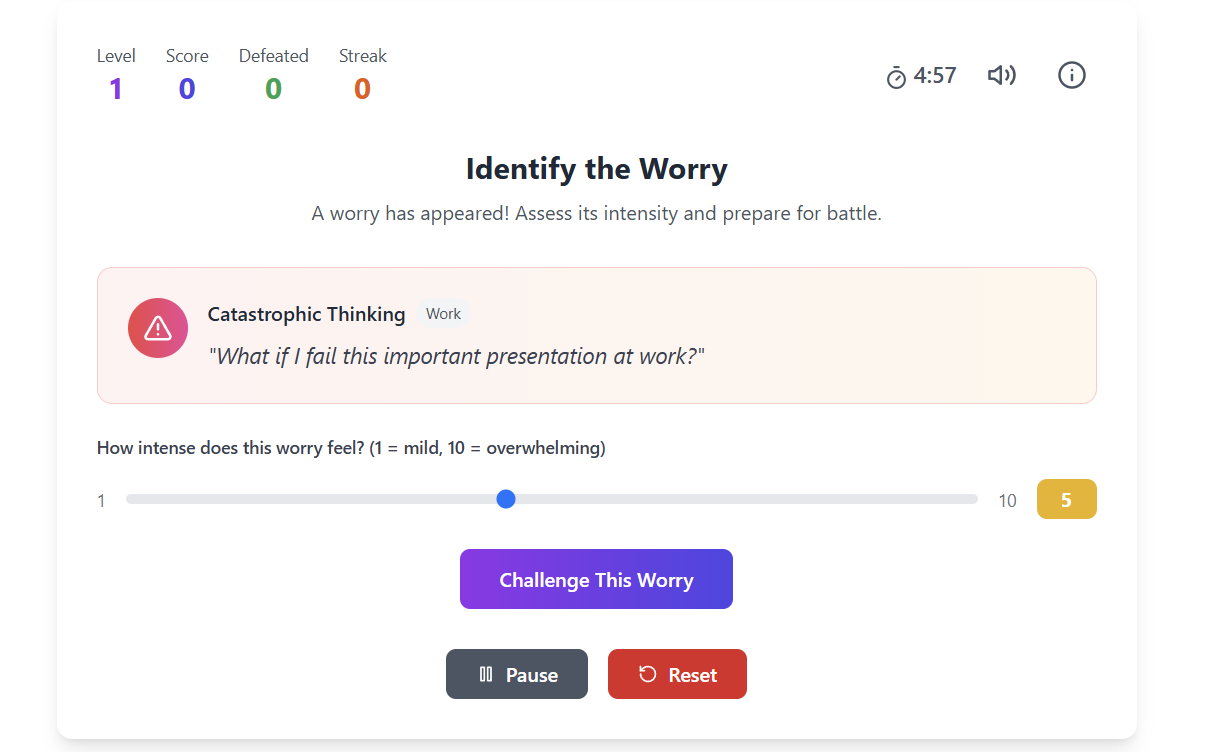Pause the worry battle
Screen dimensions: 1216x752
point(517,673)
